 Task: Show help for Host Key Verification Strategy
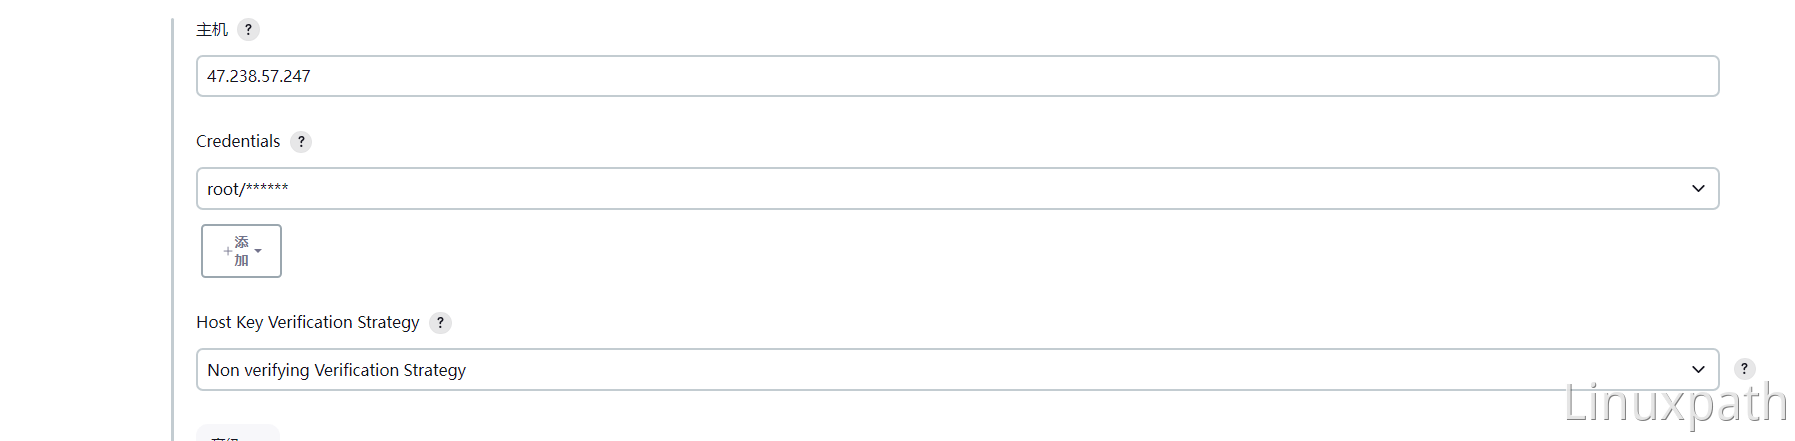pyautogui.click(x=440, y=323)
